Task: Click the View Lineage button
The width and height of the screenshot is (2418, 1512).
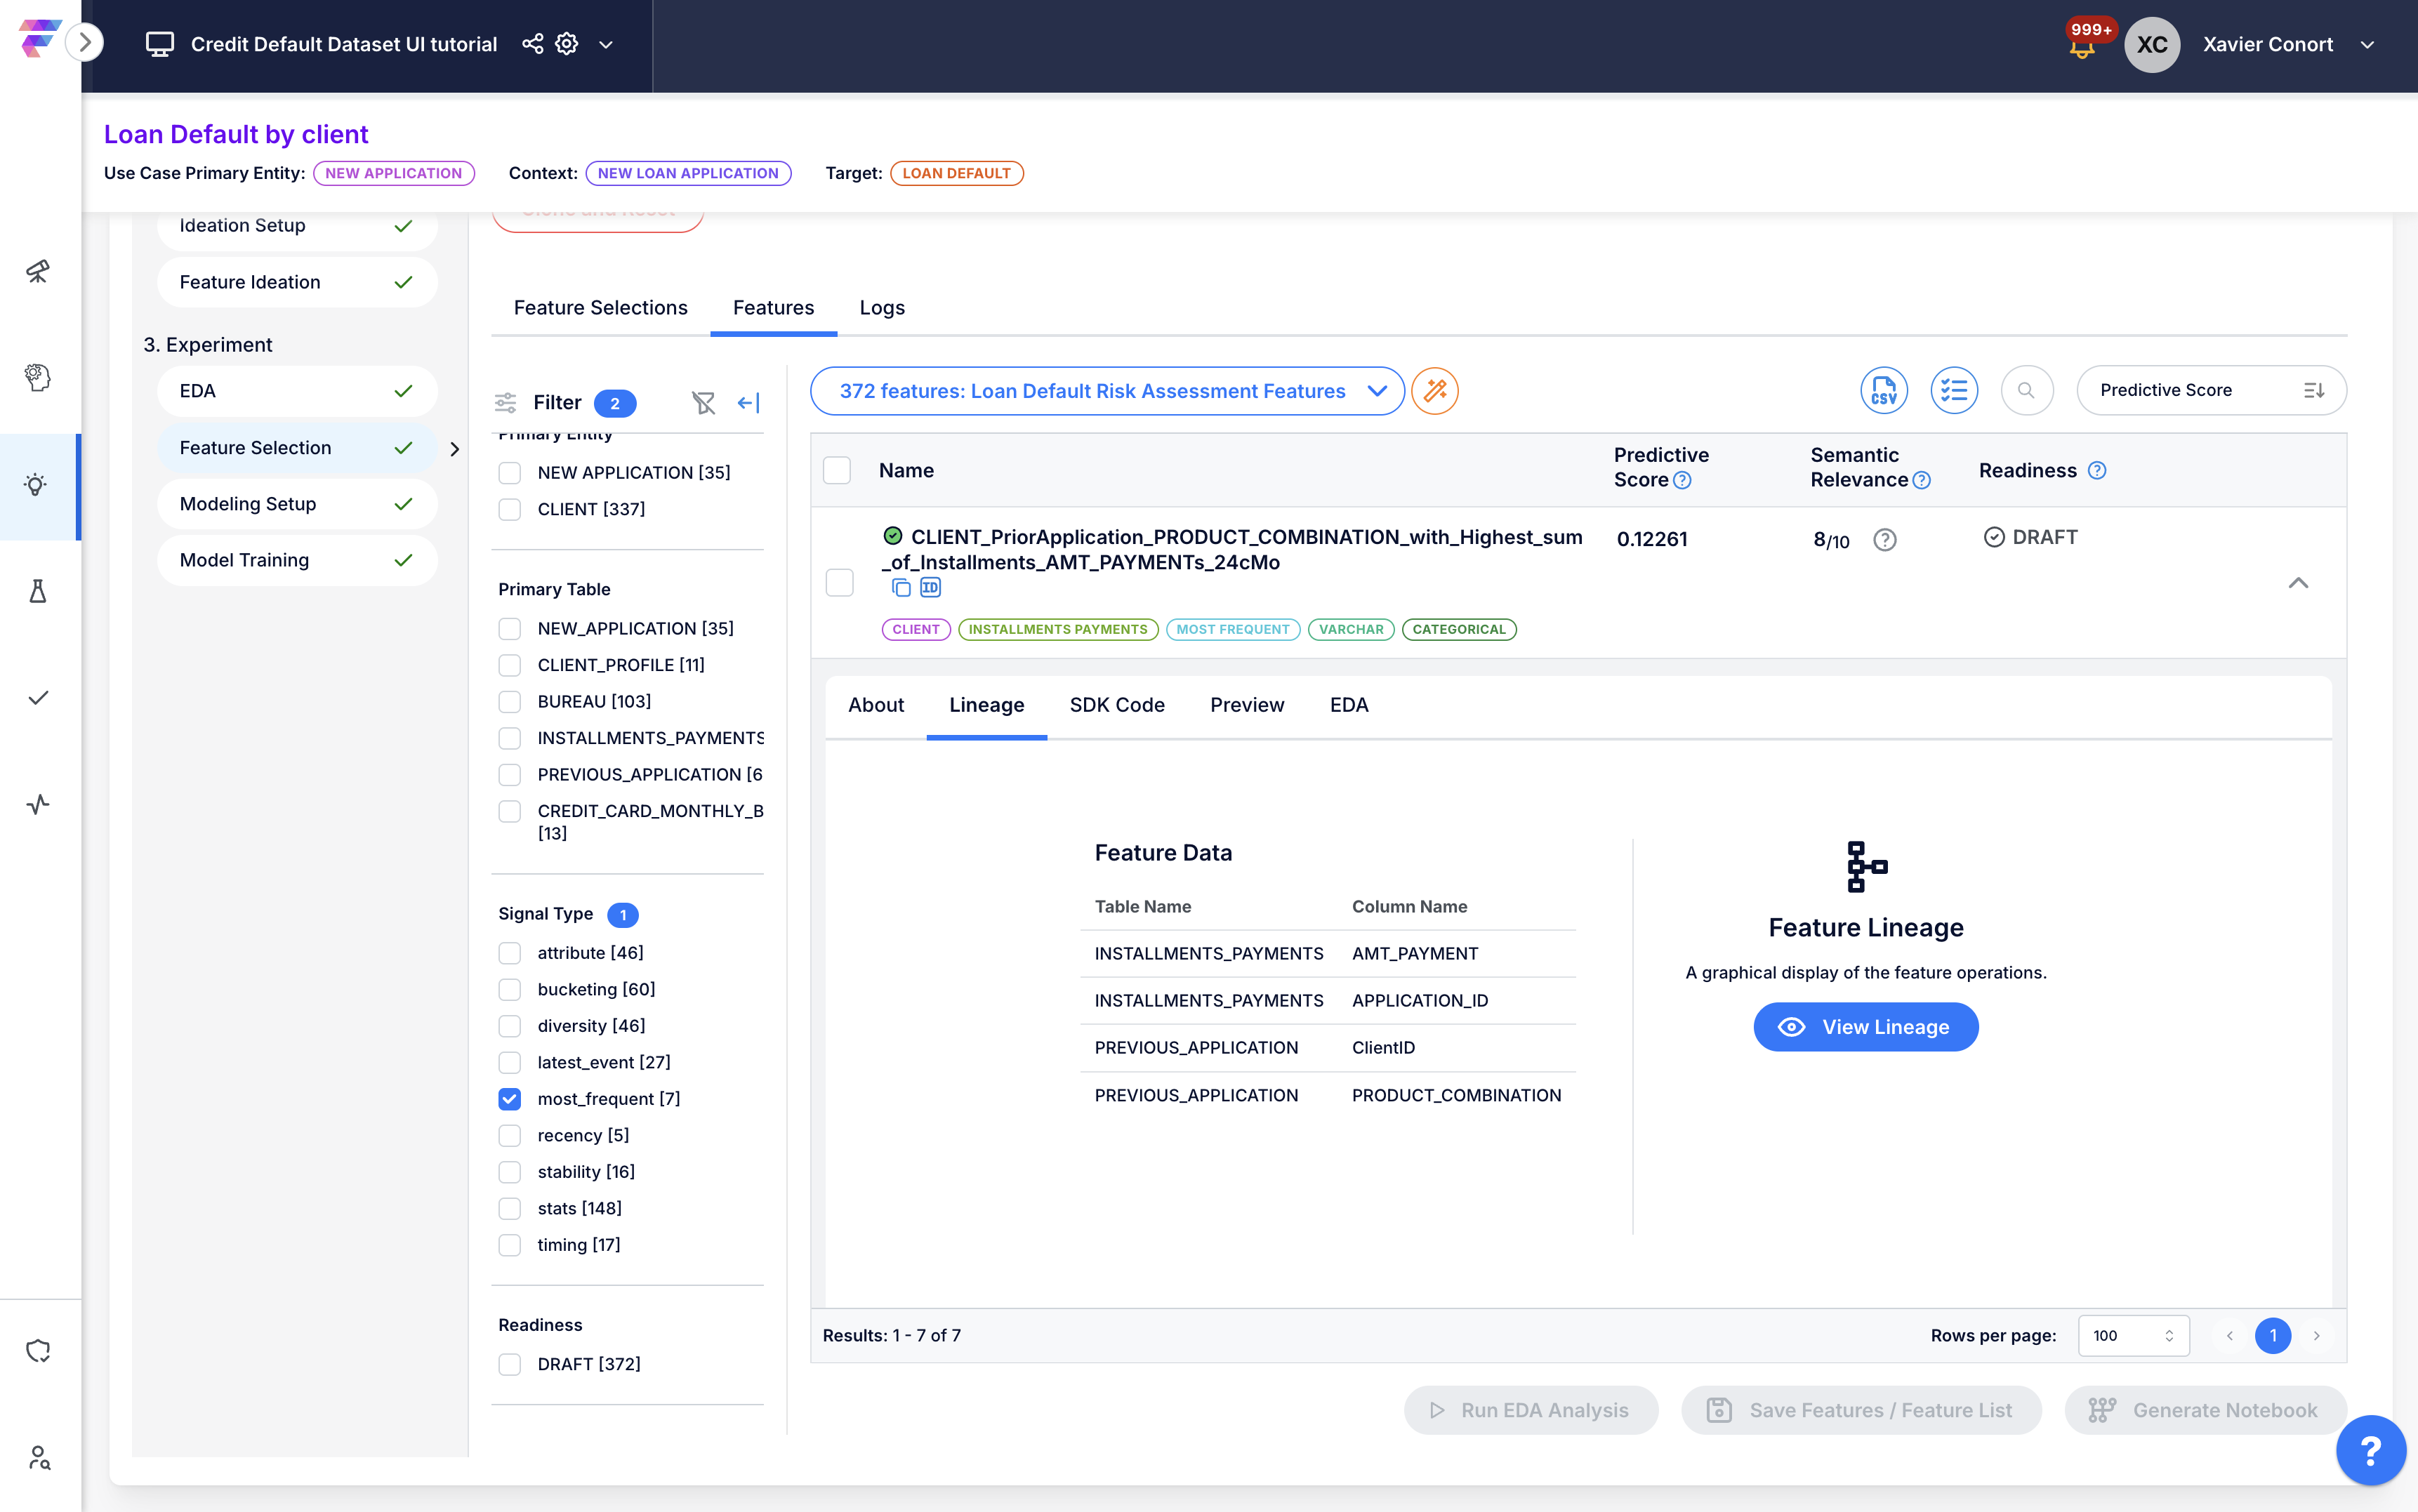Action: pyautogui.click(x=1865, y=1026)
